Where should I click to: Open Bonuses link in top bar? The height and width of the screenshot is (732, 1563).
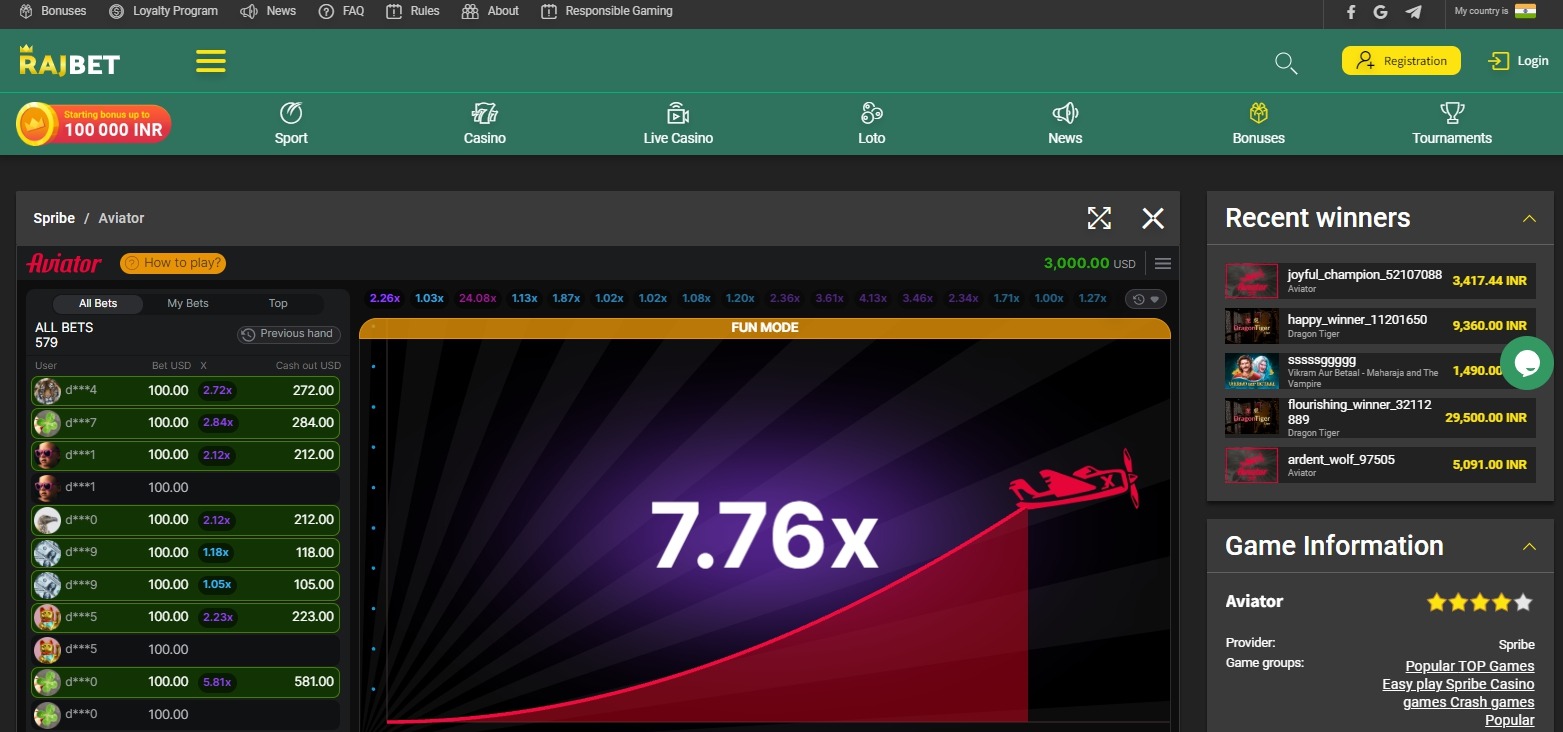click(x=53, y=11)
